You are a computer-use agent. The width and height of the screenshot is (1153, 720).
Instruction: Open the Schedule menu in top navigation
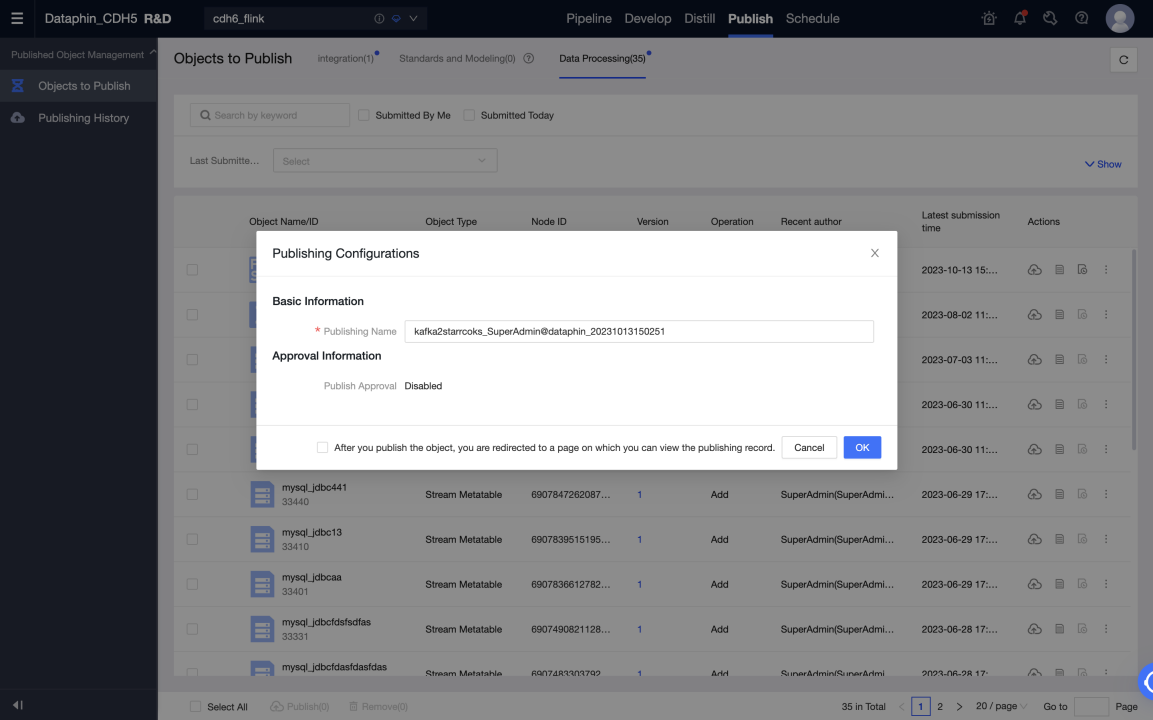[x=813, y=18]
